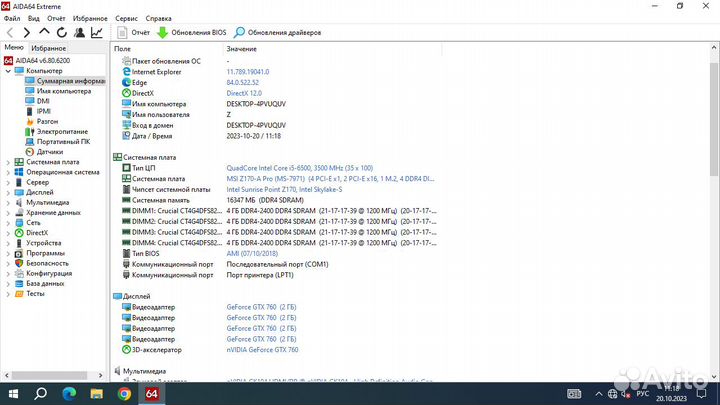Switch to the Меню tab

point(14,47)
